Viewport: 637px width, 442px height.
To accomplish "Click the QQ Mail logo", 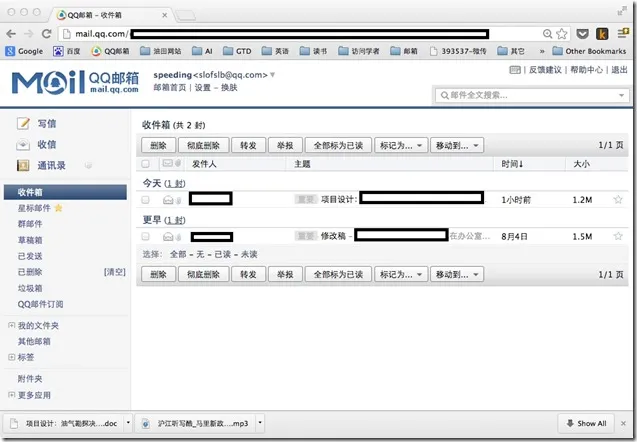I will (75, 82).
